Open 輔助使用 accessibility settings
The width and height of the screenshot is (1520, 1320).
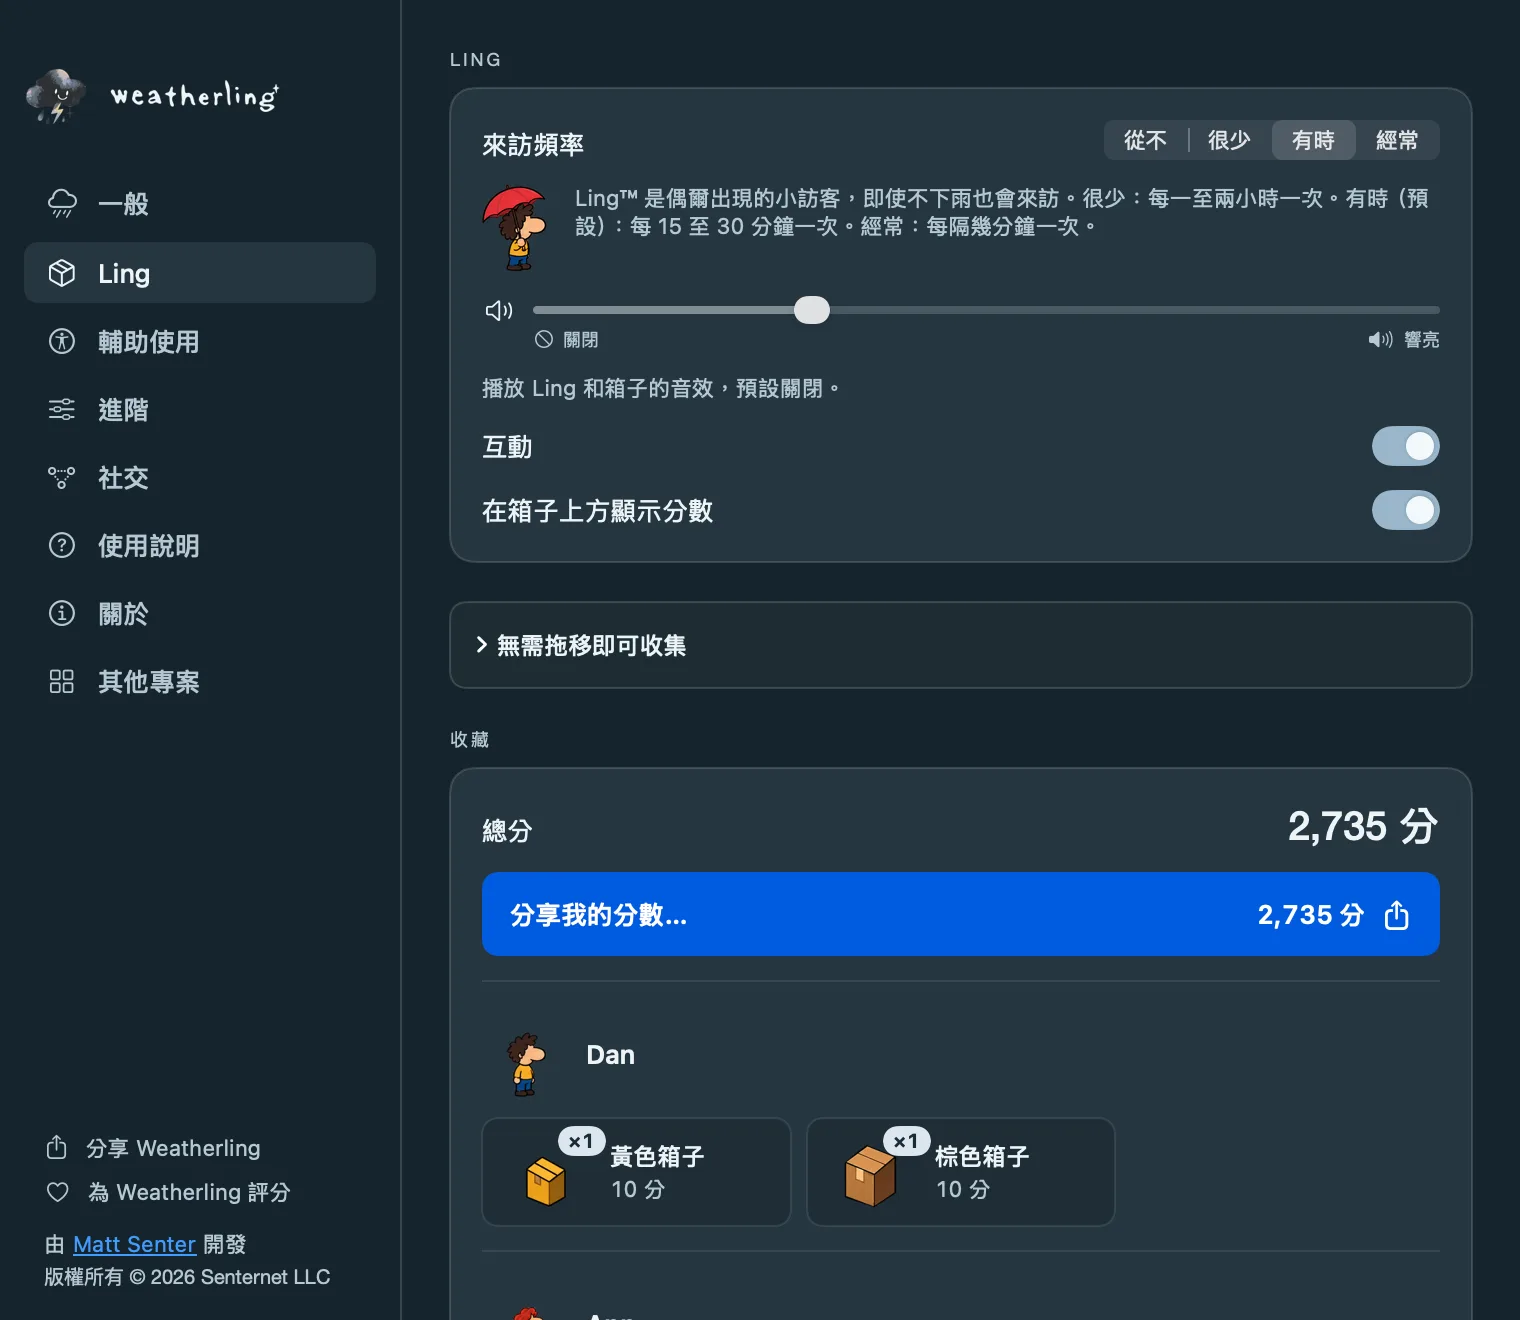[x=200, y=341]
